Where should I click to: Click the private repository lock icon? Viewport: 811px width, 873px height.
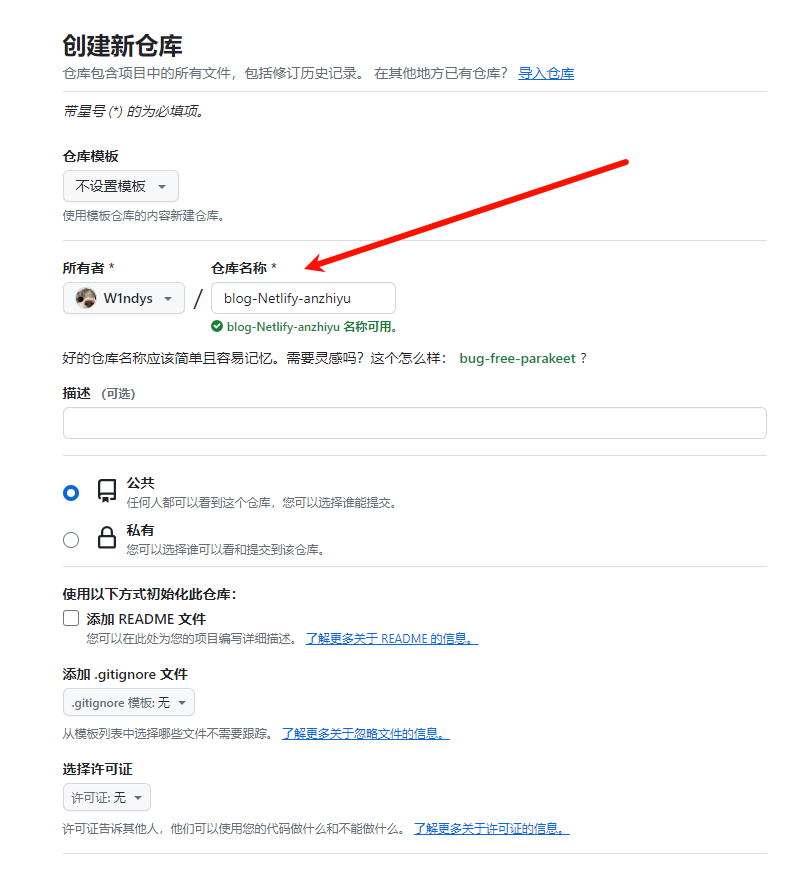pos(107,538)
